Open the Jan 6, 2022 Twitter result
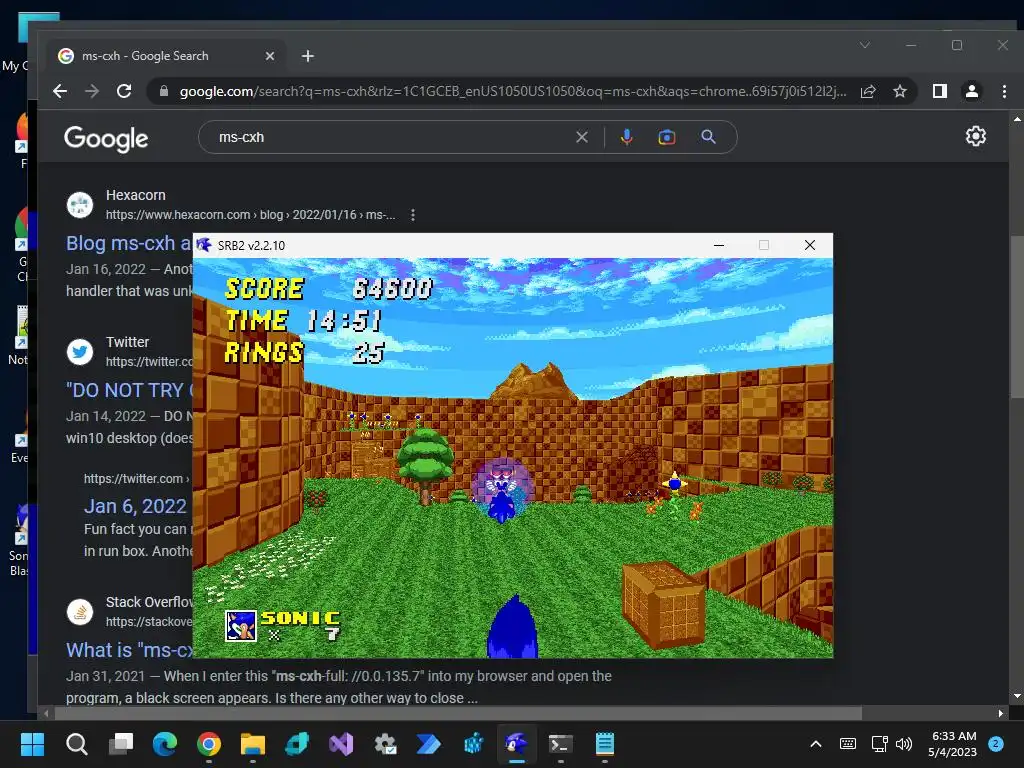The width and height of the screenshot is (1024, 768). pos(135,506)
